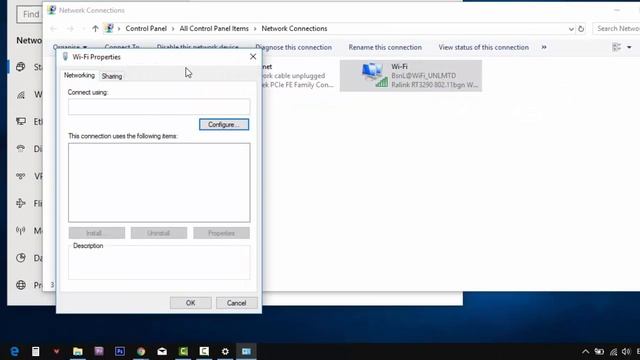This screenshot has width=640, height=360.
Task: Select Dial-up icon in Settings sidebar
Action: 21,149
